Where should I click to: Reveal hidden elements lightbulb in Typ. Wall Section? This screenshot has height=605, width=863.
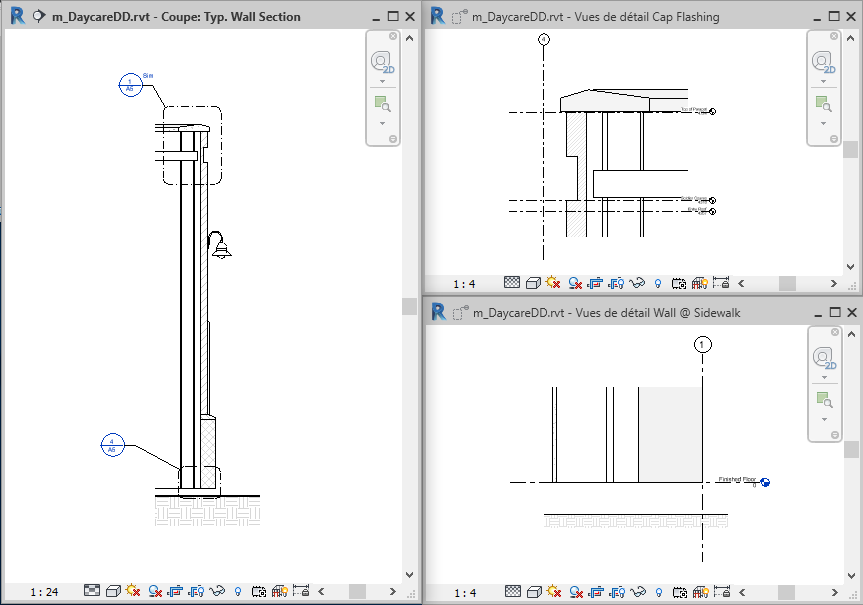click(238, 592)
